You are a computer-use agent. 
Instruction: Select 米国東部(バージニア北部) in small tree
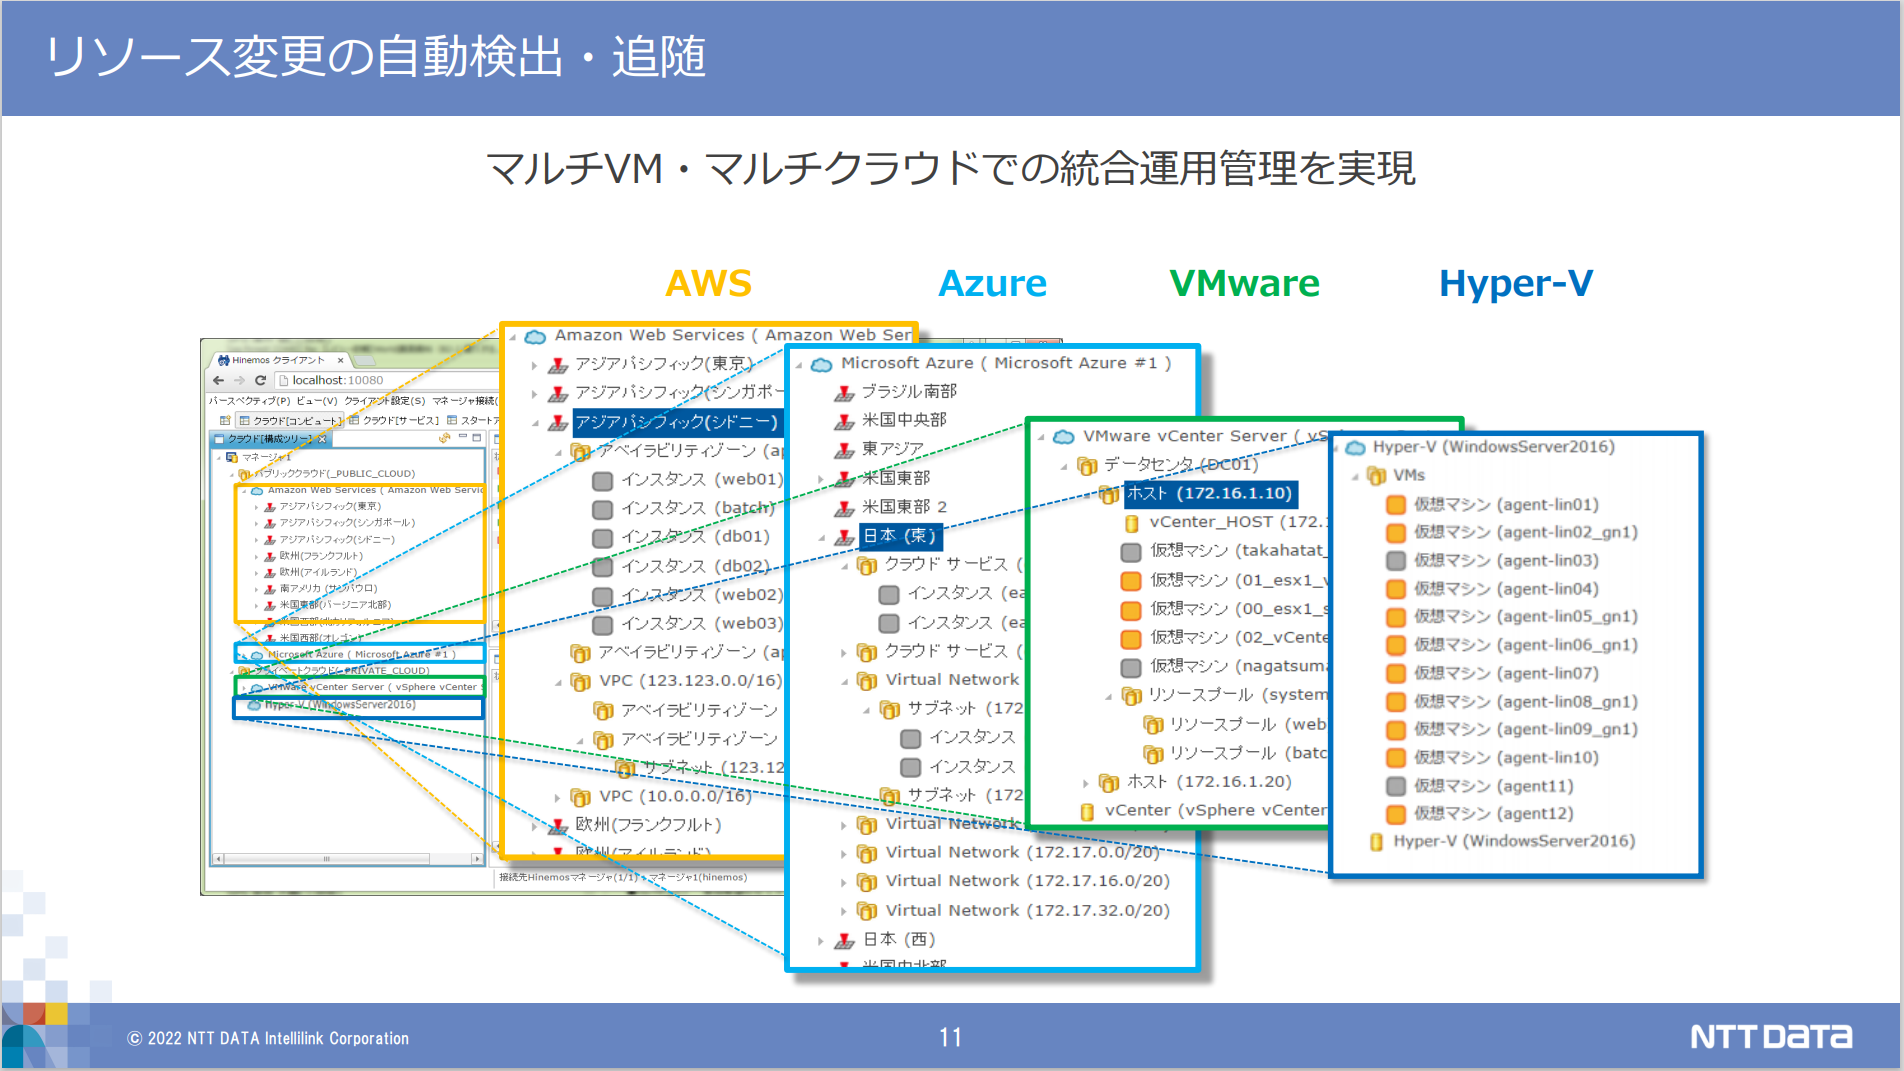(335, 604)
